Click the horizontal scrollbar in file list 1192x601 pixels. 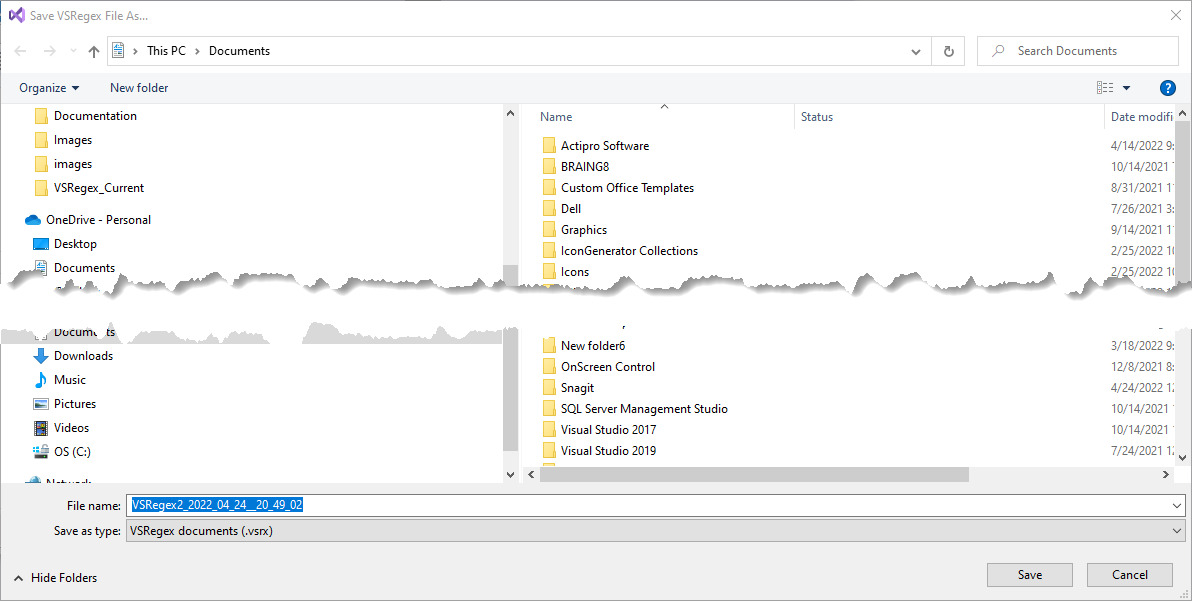coord(754,475)
